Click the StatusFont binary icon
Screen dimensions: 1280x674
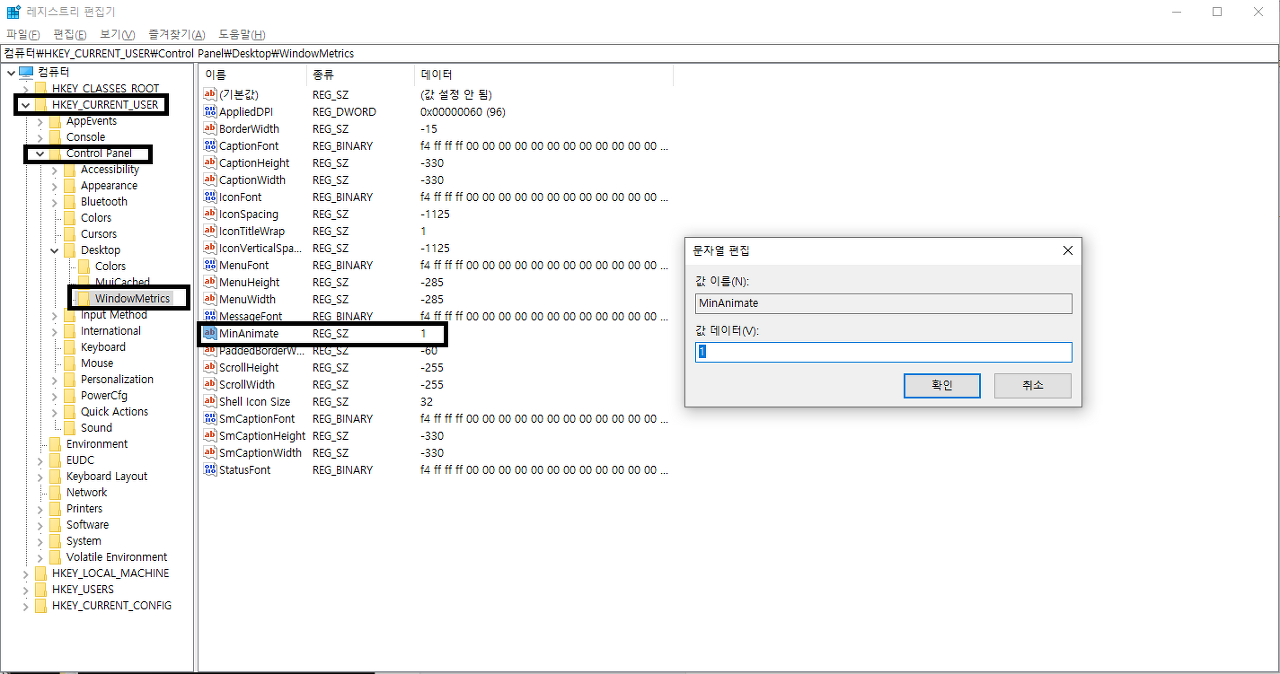click(210, 469)
